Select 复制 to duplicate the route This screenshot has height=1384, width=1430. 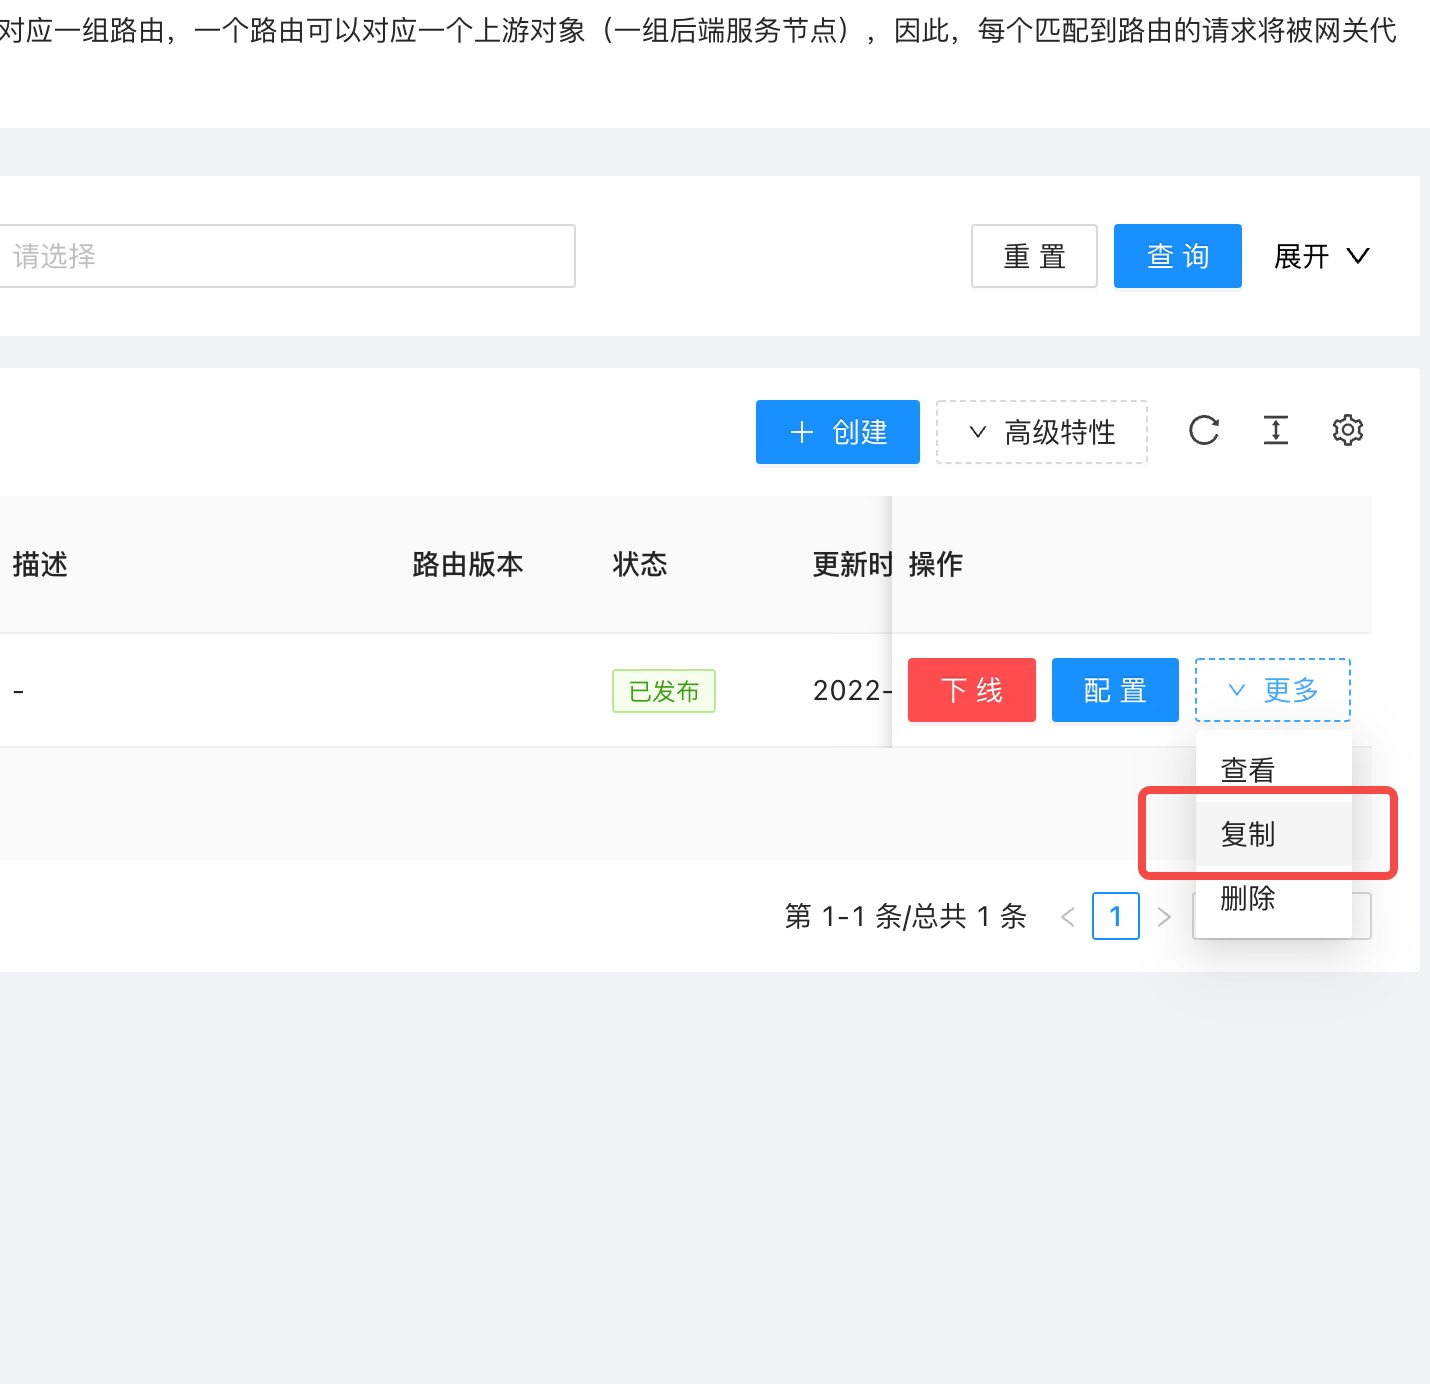pos(1248,834)
